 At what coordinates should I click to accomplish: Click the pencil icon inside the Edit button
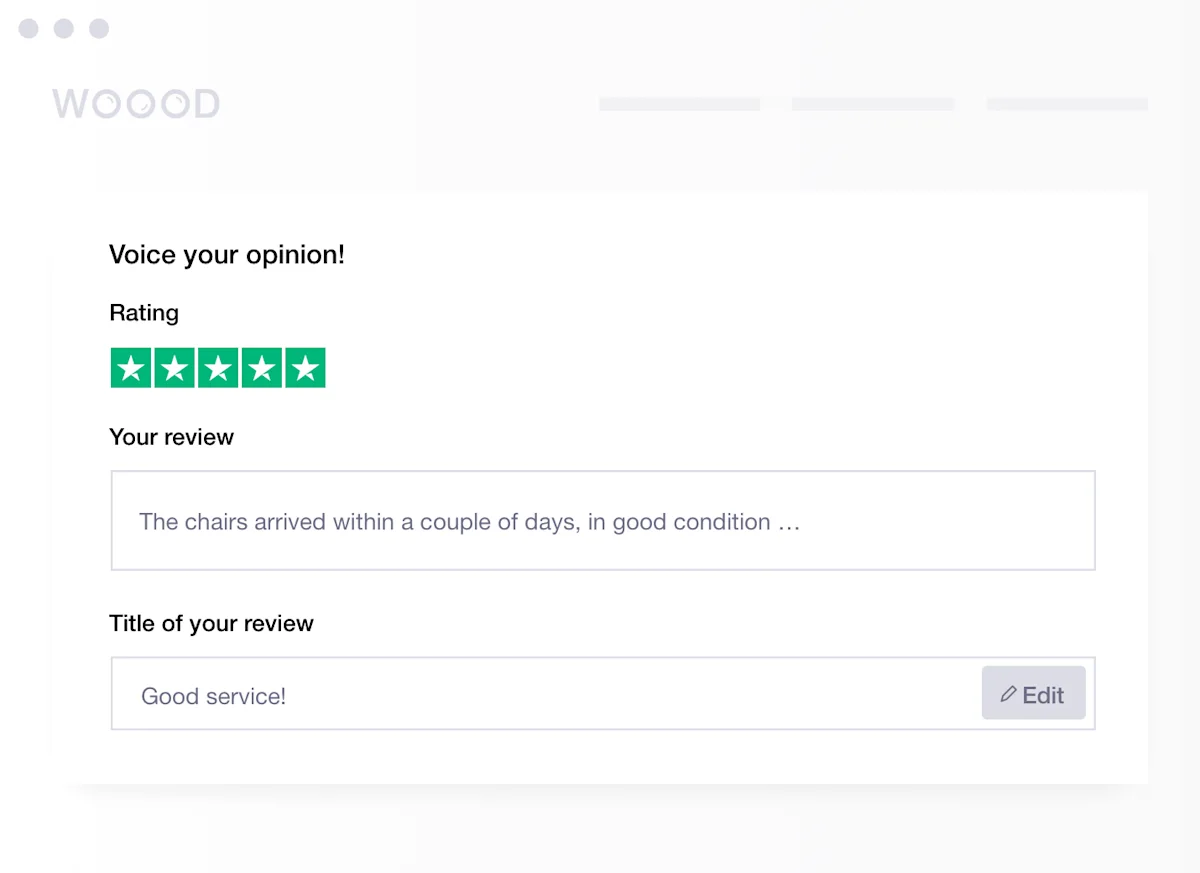coord(1011,693)
